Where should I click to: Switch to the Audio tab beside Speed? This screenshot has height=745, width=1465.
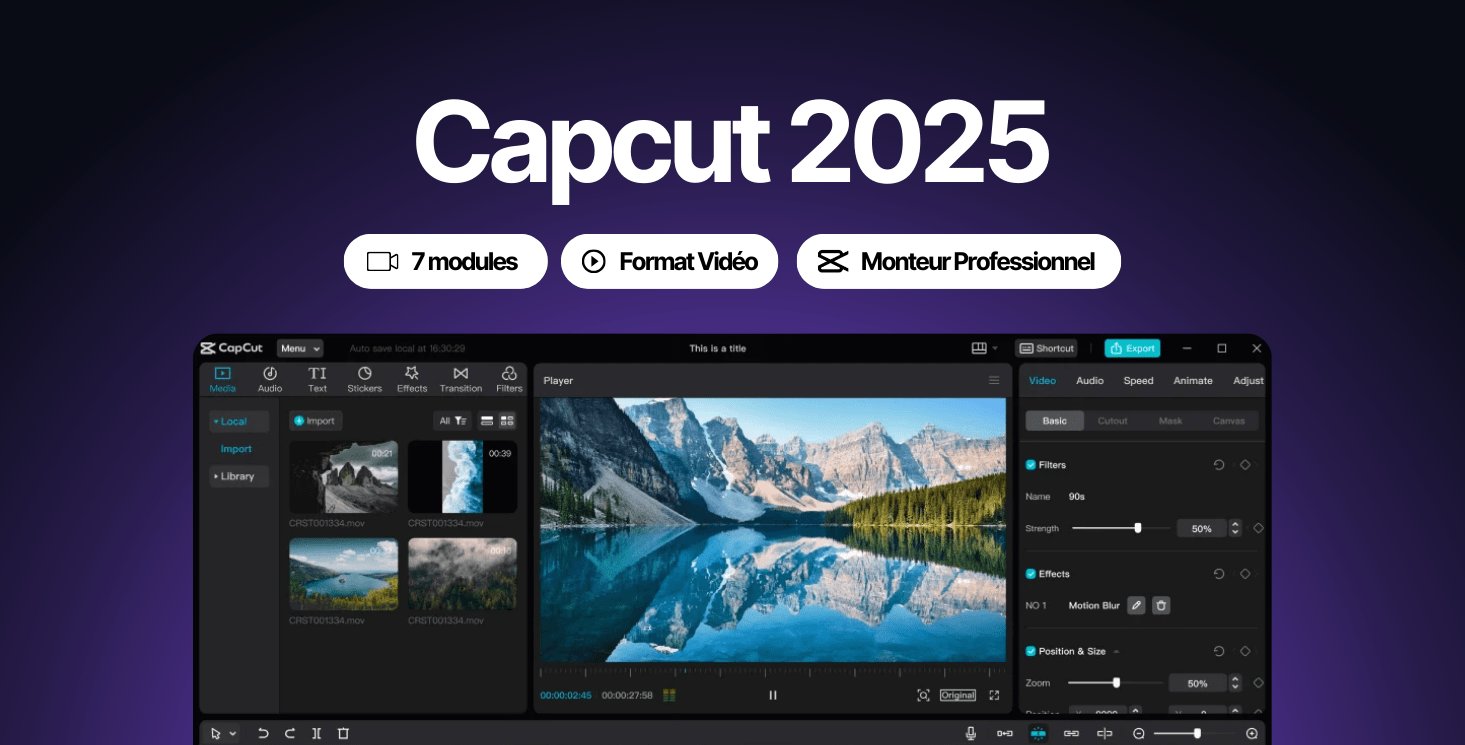point(1090,381)
